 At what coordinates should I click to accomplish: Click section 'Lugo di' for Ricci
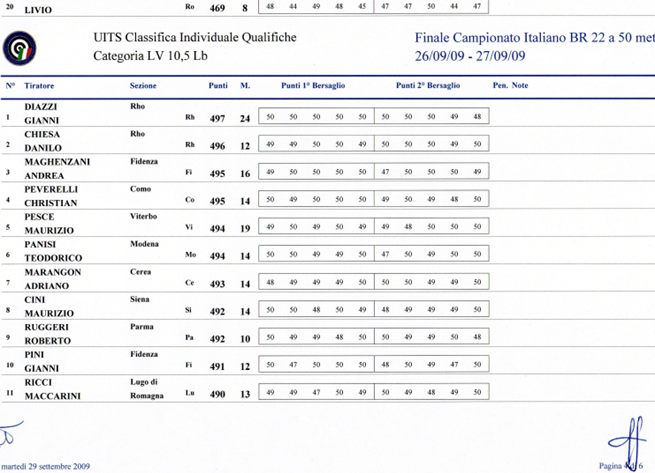coord(144,382)
